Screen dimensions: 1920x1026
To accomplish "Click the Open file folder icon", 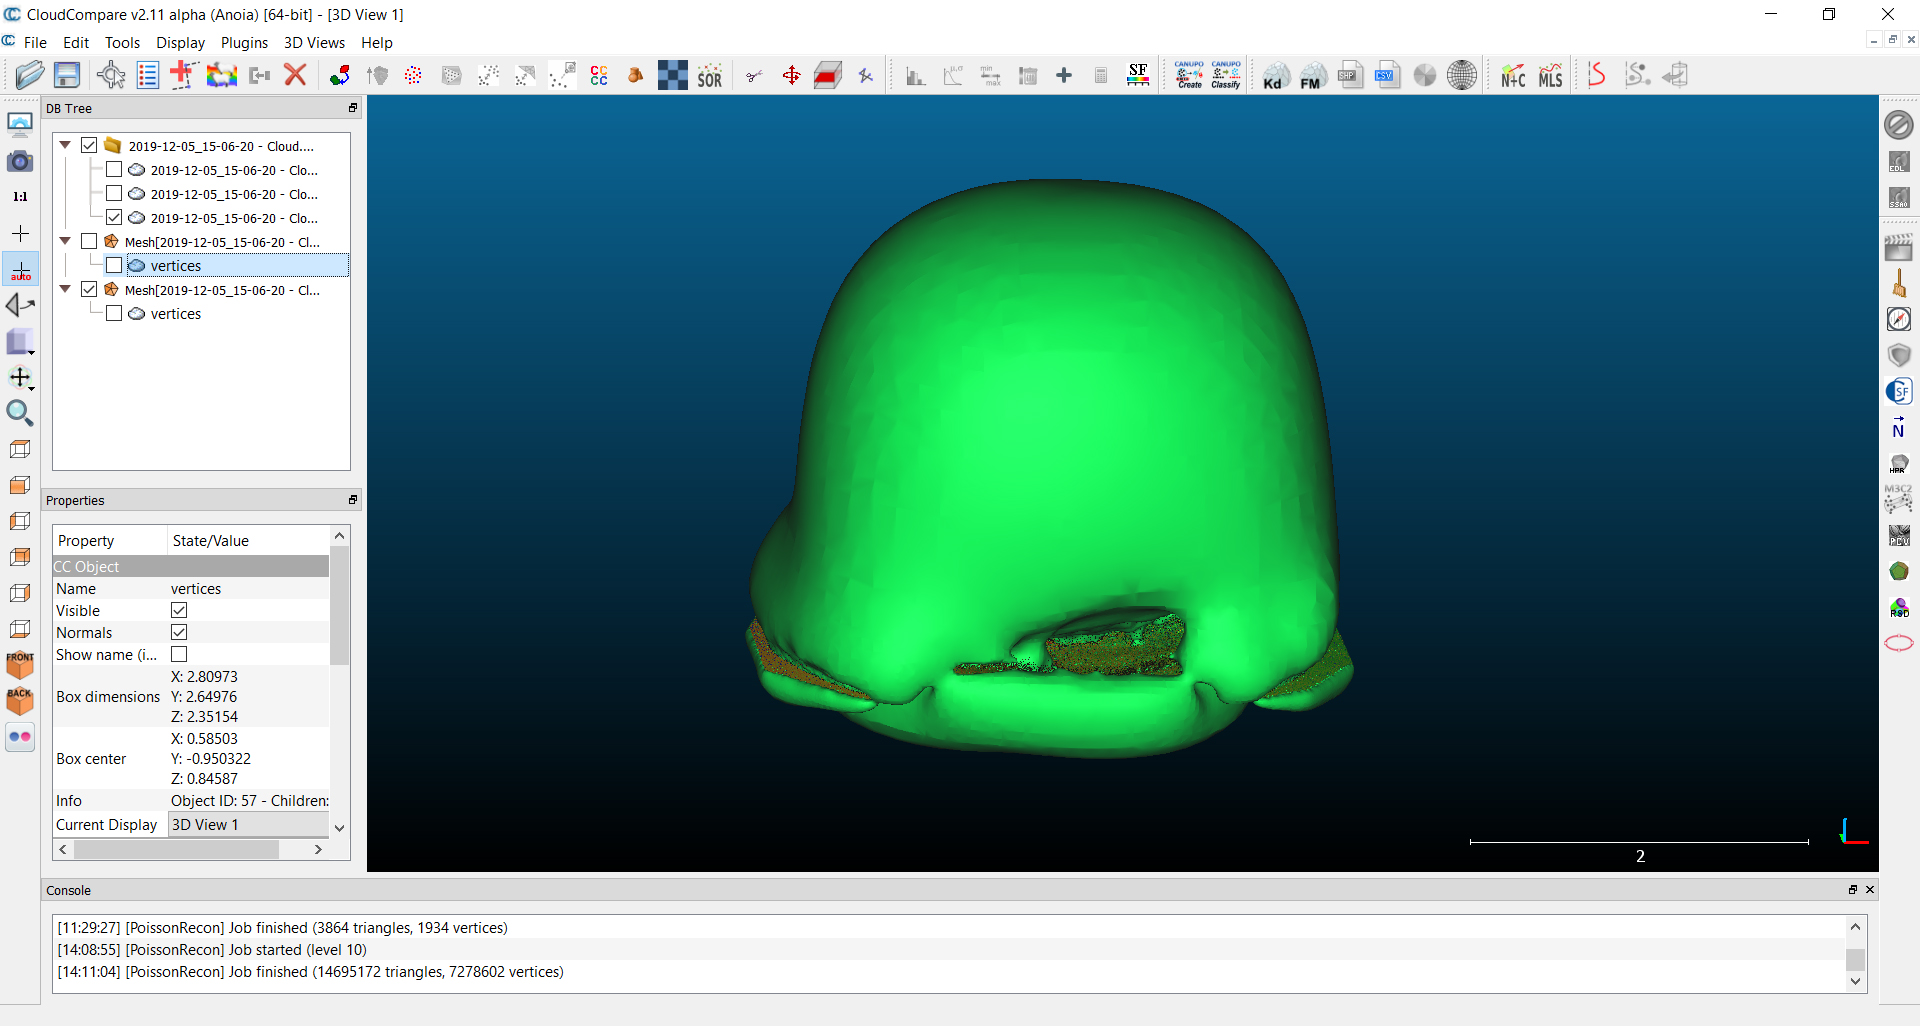I will tap(29, 75).
